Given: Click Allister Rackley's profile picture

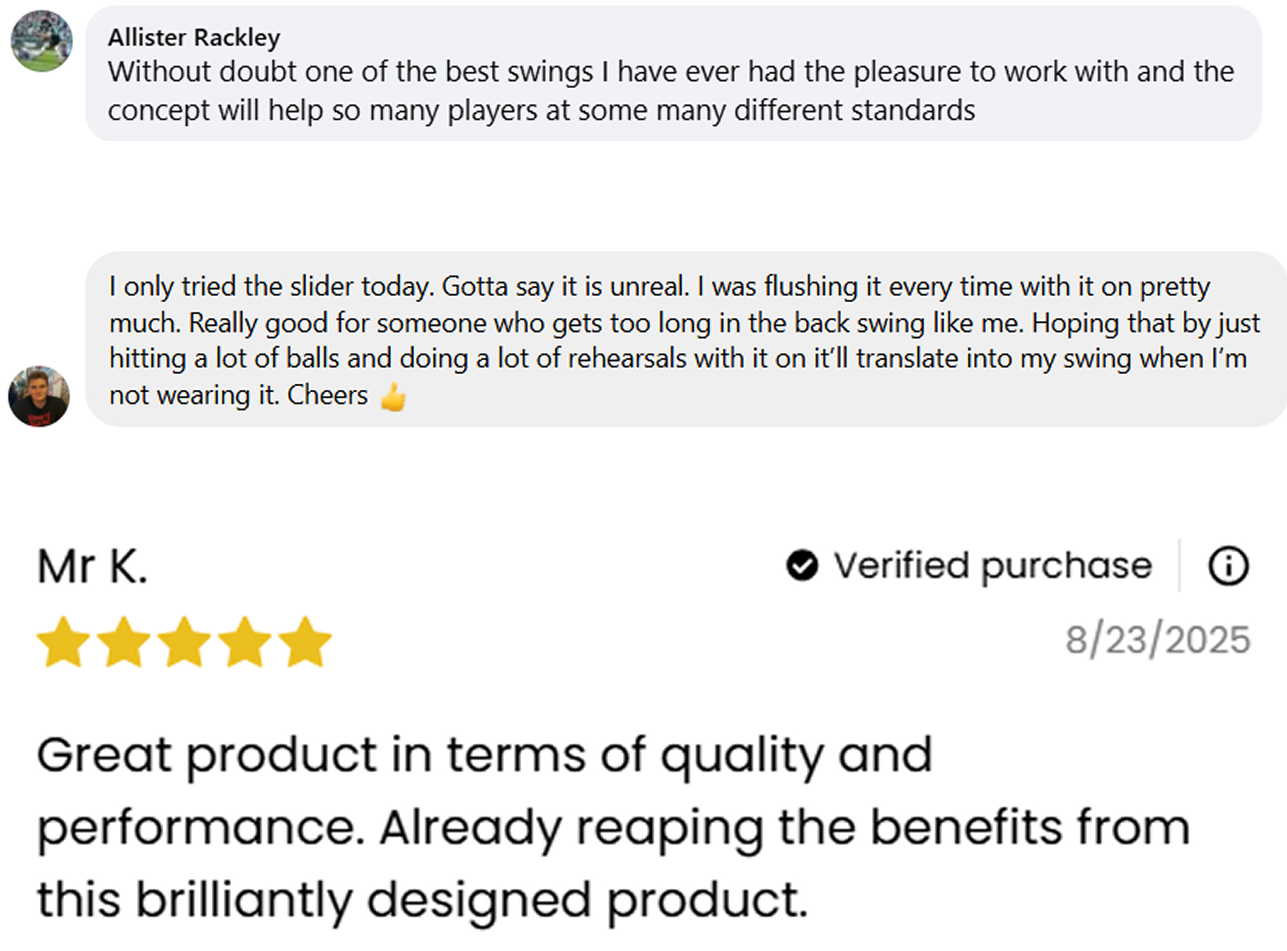Looking at the screenshot, I should (x=41, y=41).
